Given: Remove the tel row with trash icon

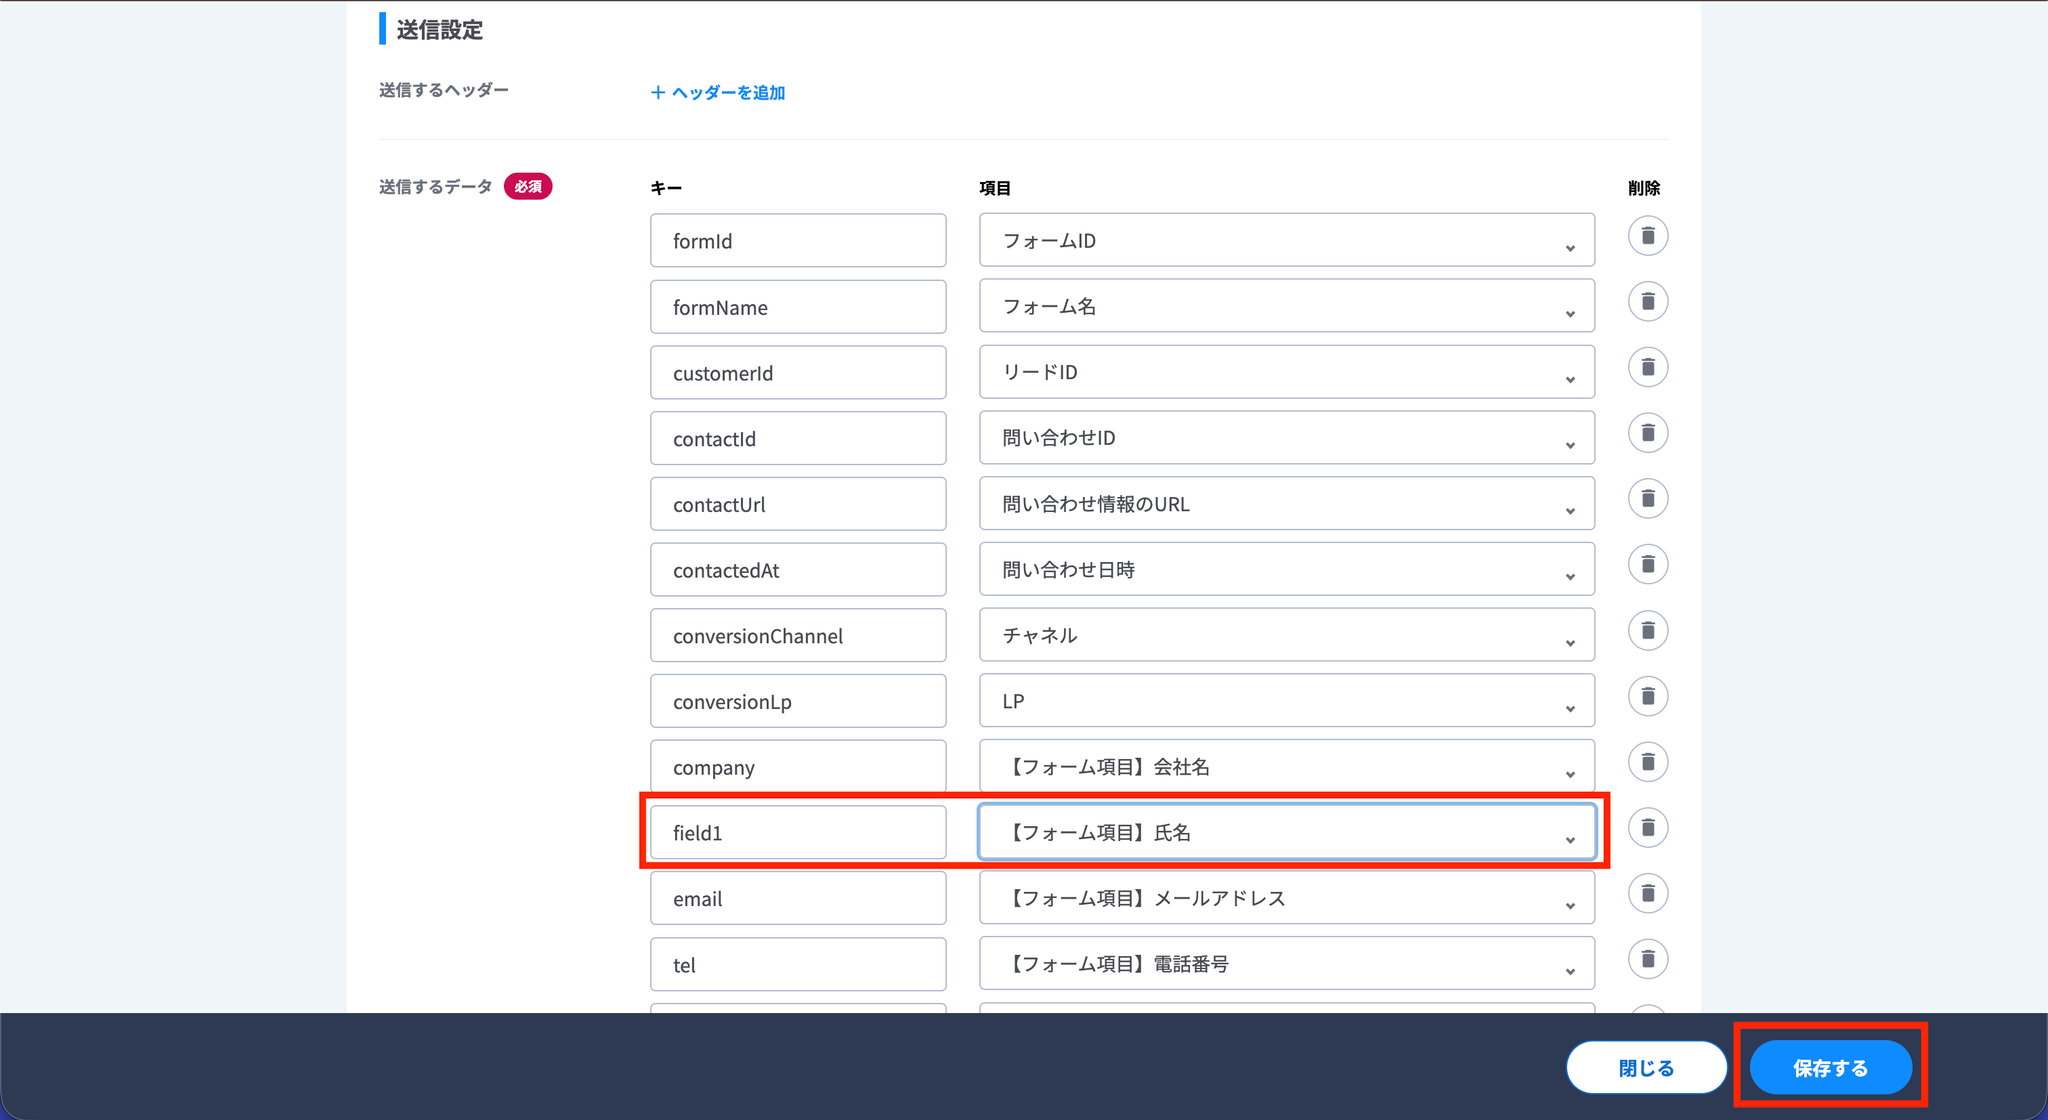Looking at the screenshot, I should [1647, 960].
